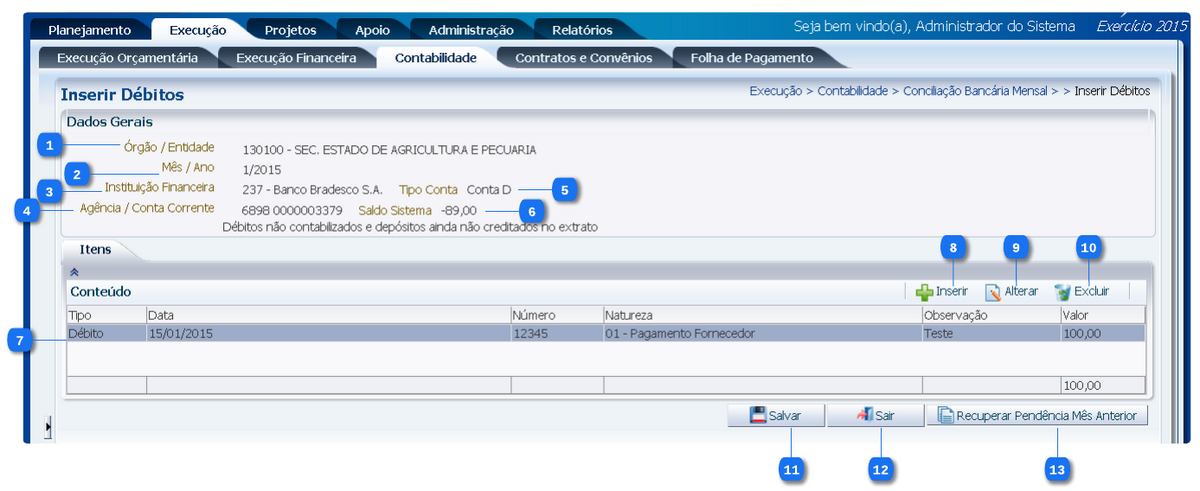Viewport: 1200px width, 491px height.
Task: Click the floppy disk Salvar icon
Action: click(758, 415)
